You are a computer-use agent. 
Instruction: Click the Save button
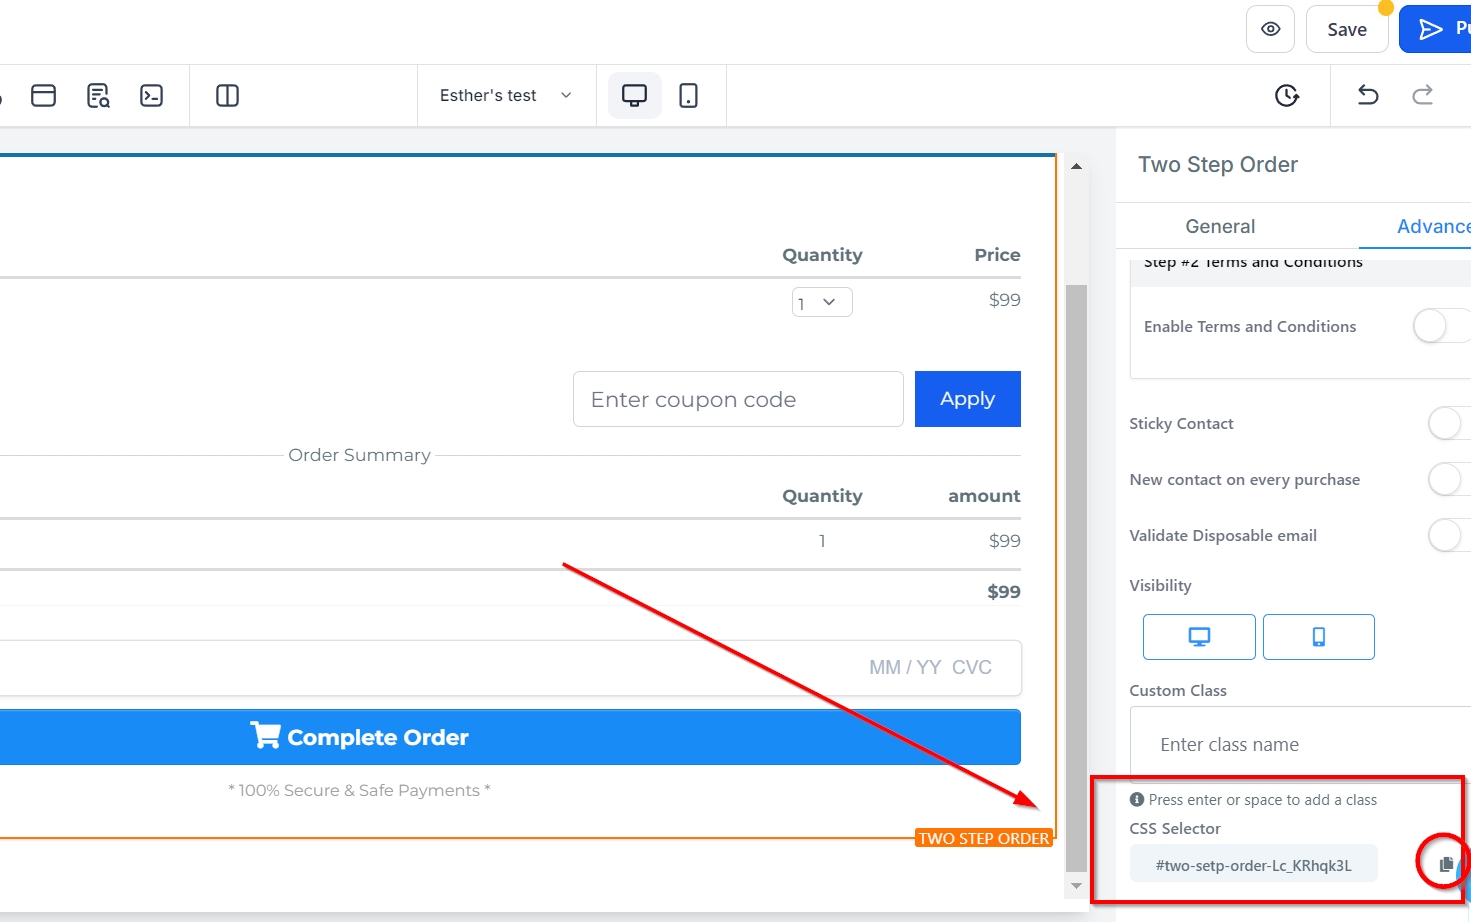[1346, 29]
